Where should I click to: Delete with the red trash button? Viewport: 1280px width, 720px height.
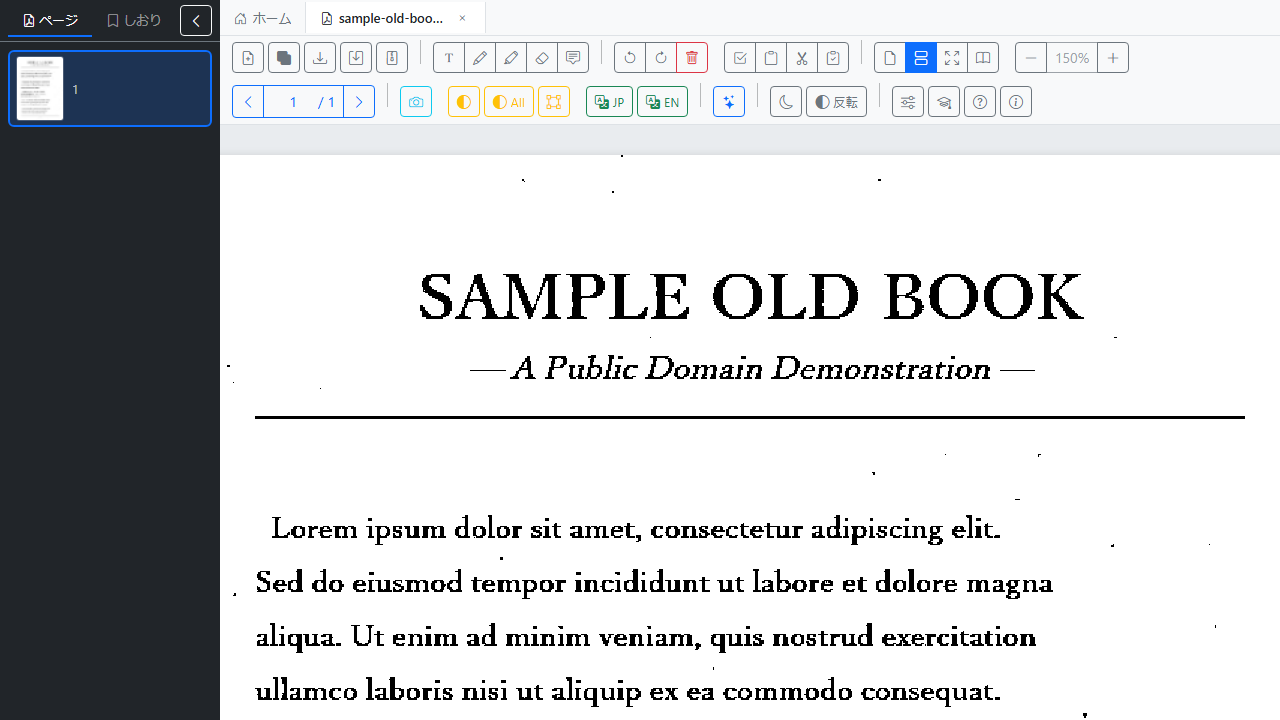pos(692,58)
